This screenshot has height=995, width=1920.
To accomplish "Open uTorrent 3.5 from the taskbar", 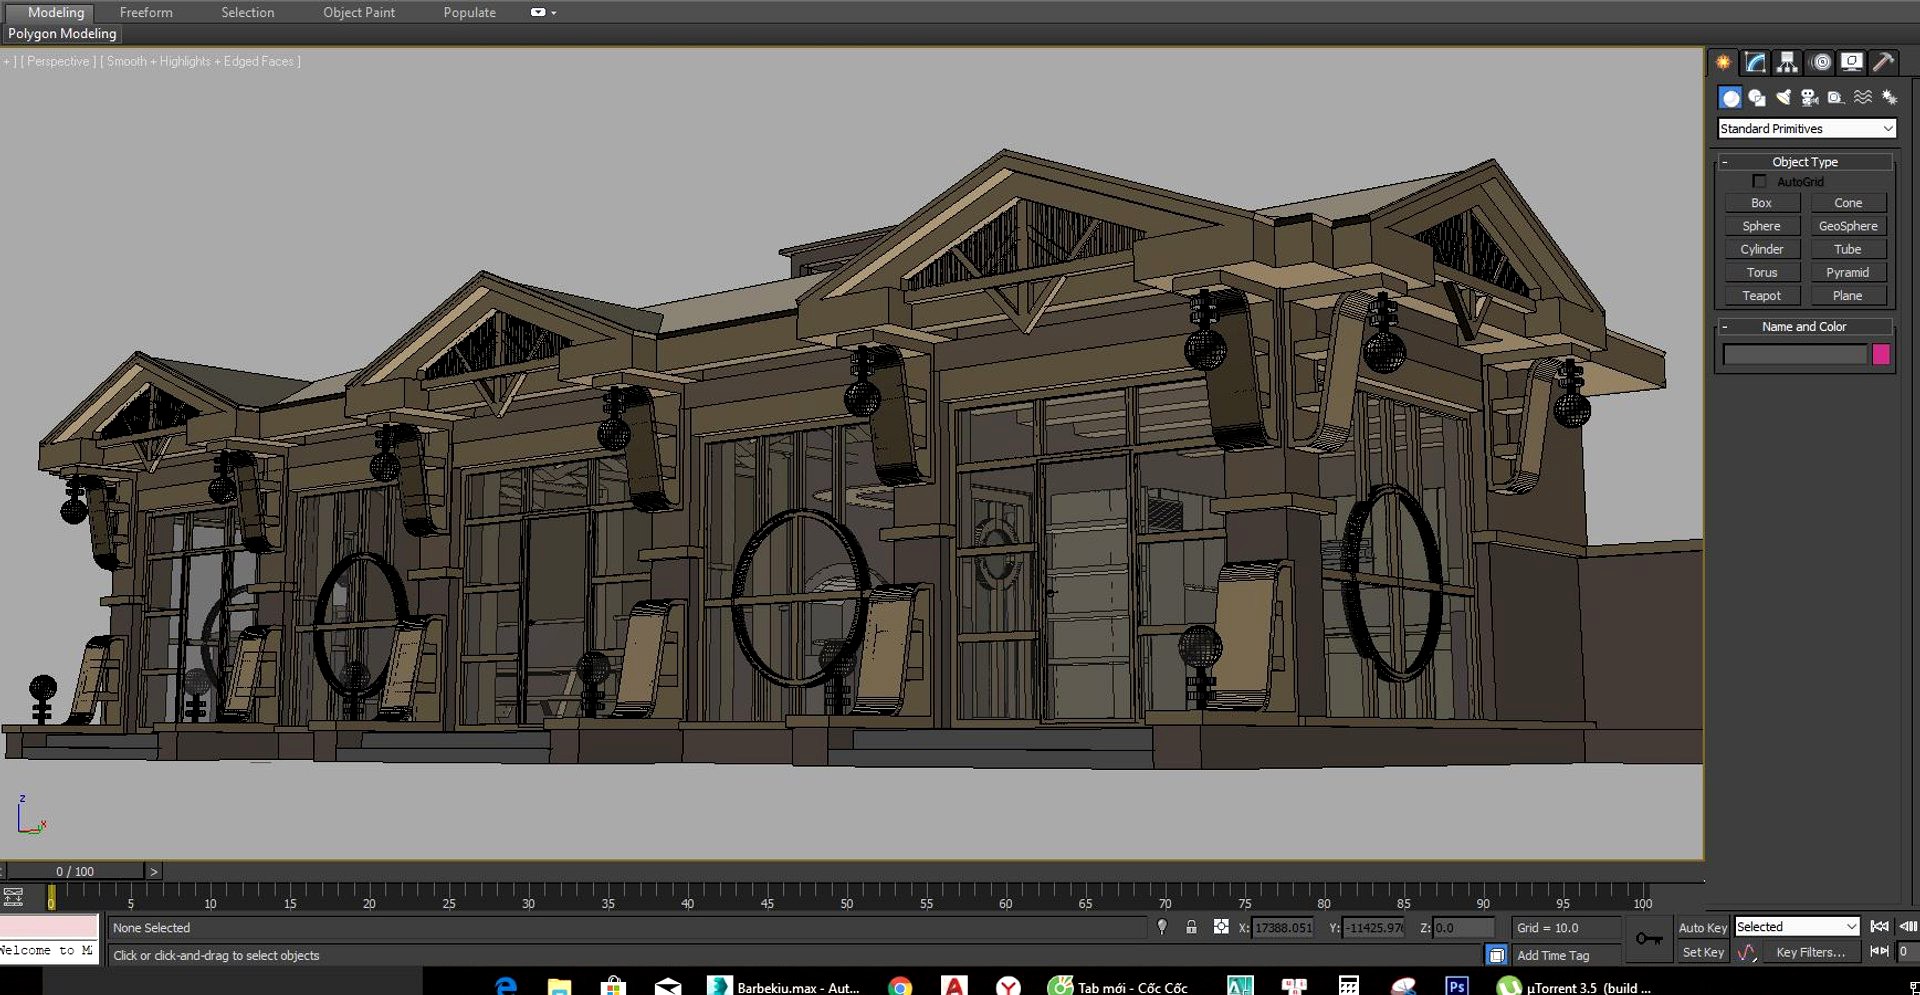I will (x=1576, y=986).
